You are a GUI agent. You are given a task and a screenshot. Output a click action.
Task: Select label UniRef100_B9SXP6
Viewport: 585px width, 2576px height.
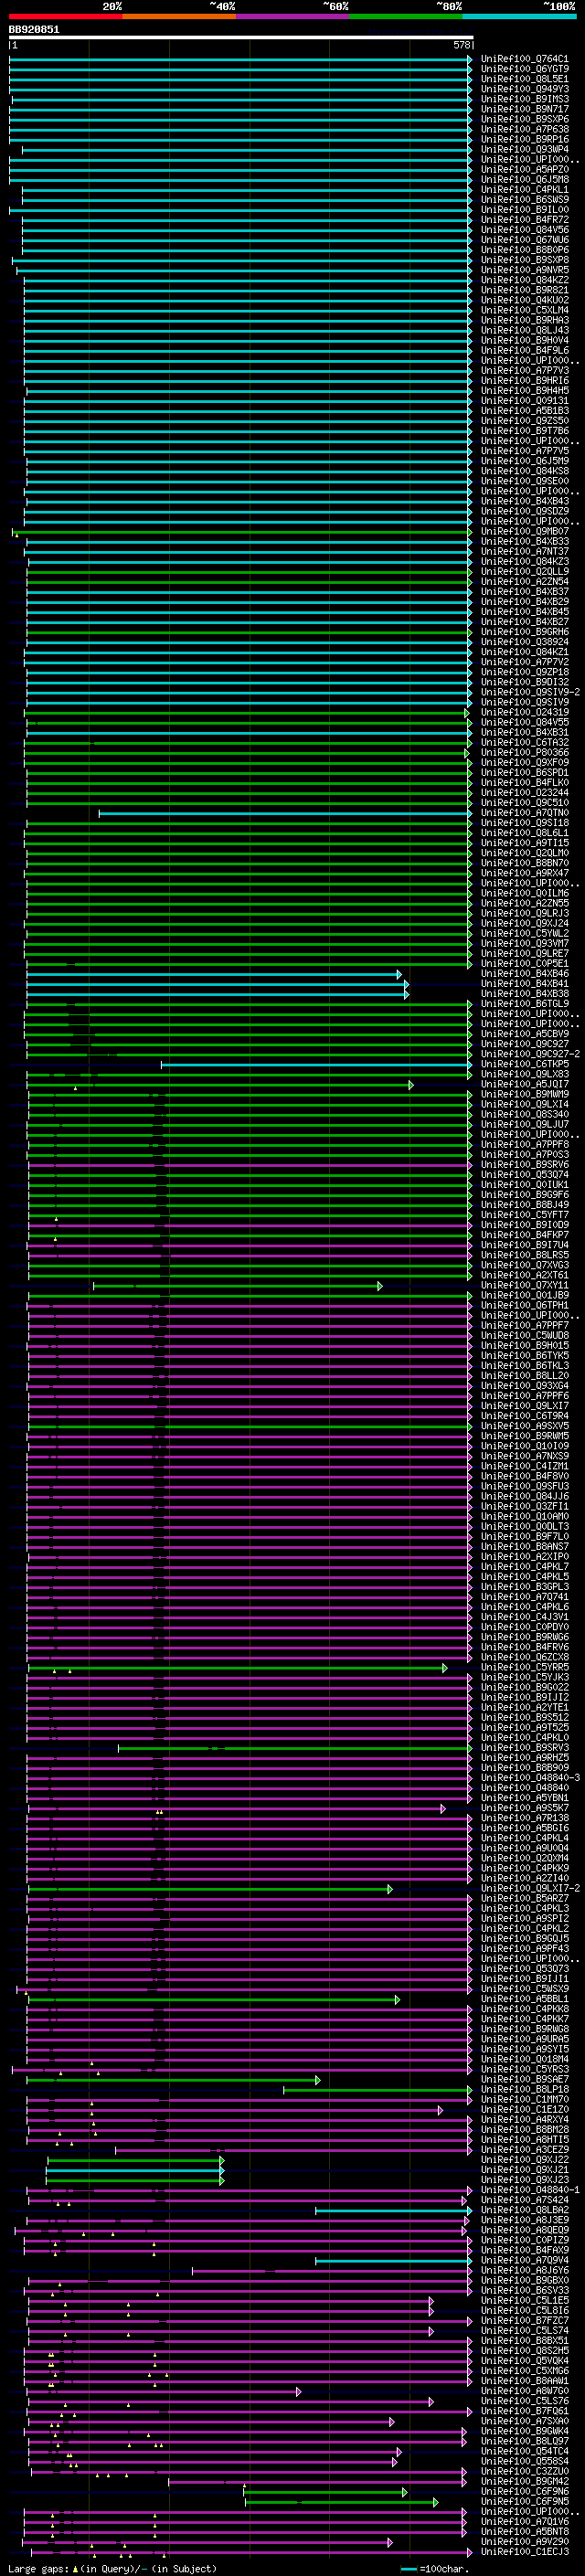pyautogui.click(x=524, y=119)
